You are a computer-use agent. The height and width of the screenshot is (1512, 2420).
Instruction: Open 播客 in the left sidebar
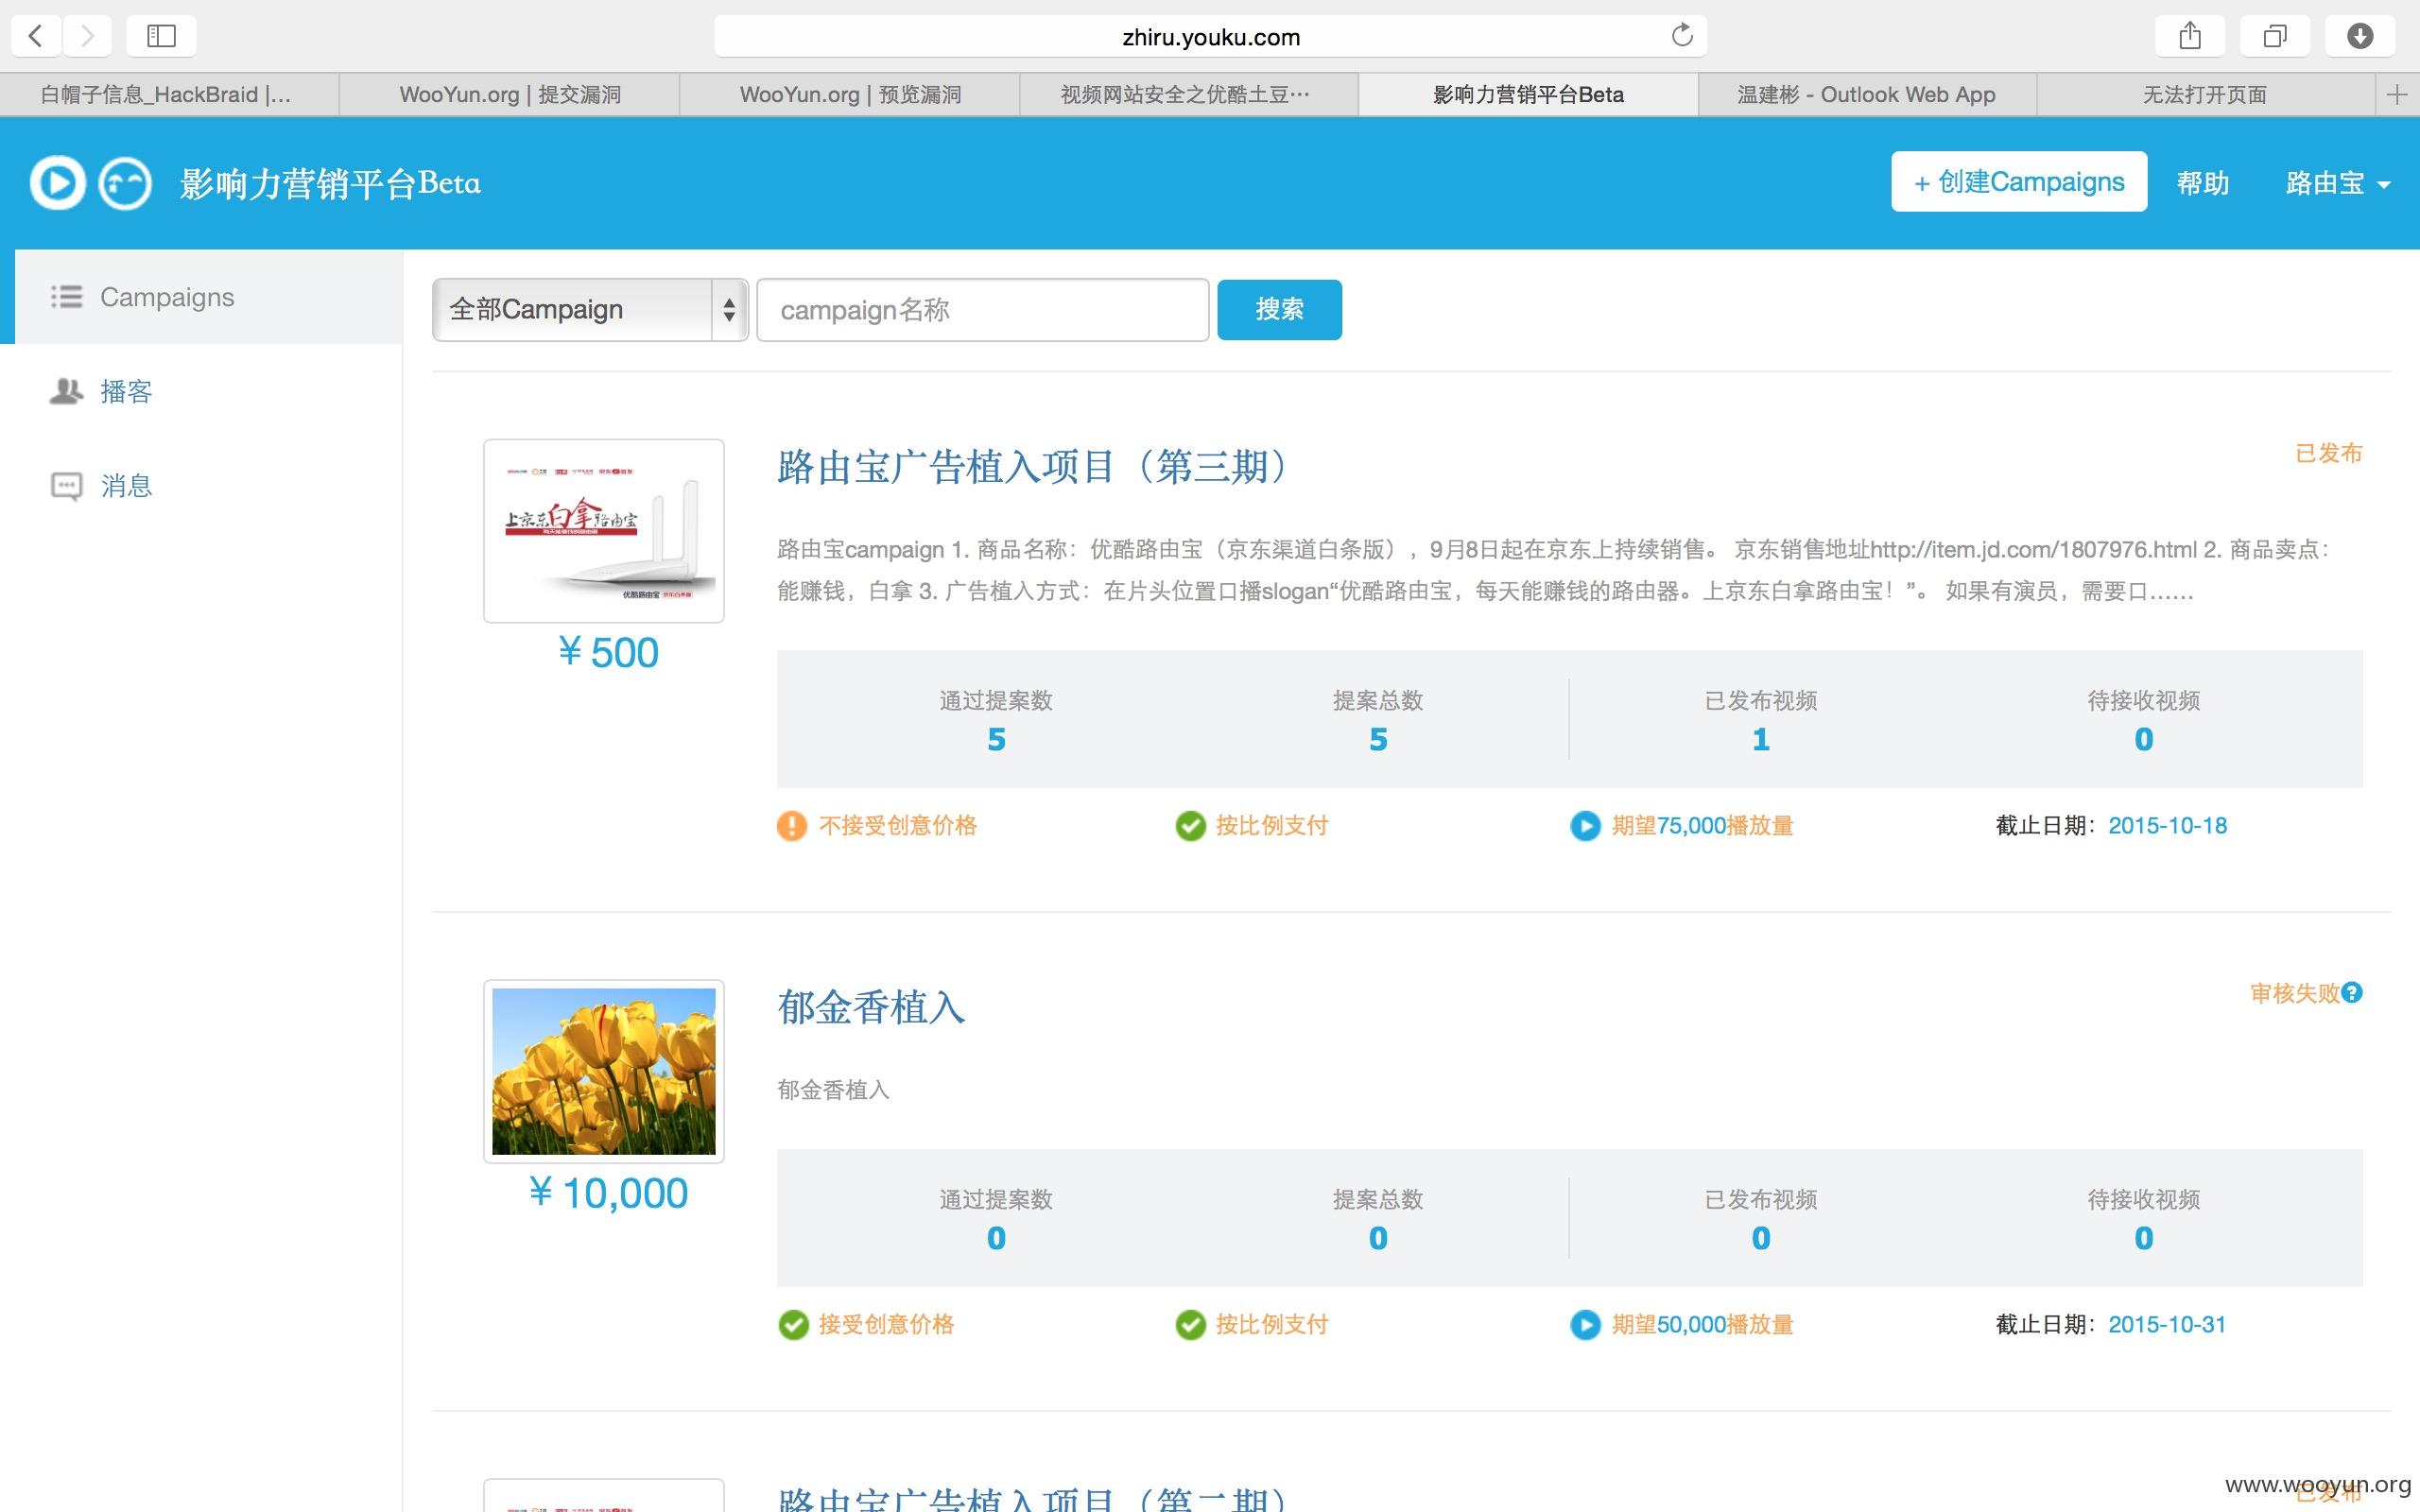(x=126, y=391)
